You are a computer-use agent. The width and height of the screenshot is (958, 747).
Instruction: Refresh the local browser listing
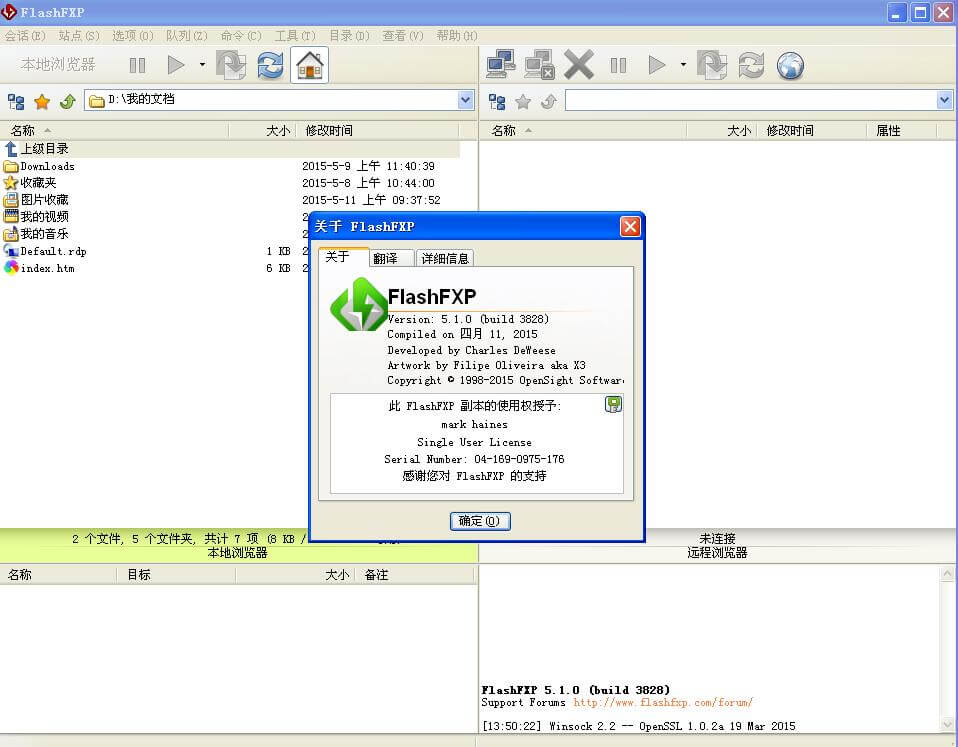tap(270, 65)
